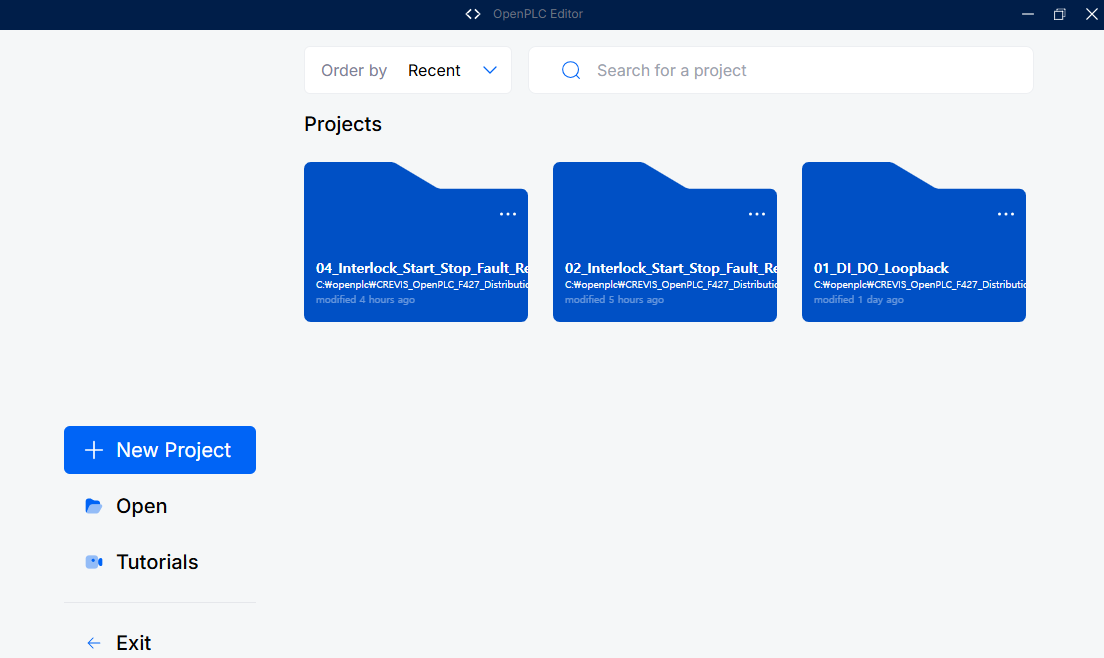Open the 02_Interlock_Start_Stop_Fault project folder
The image size is (1104, 658).
(x=665, y=242)
